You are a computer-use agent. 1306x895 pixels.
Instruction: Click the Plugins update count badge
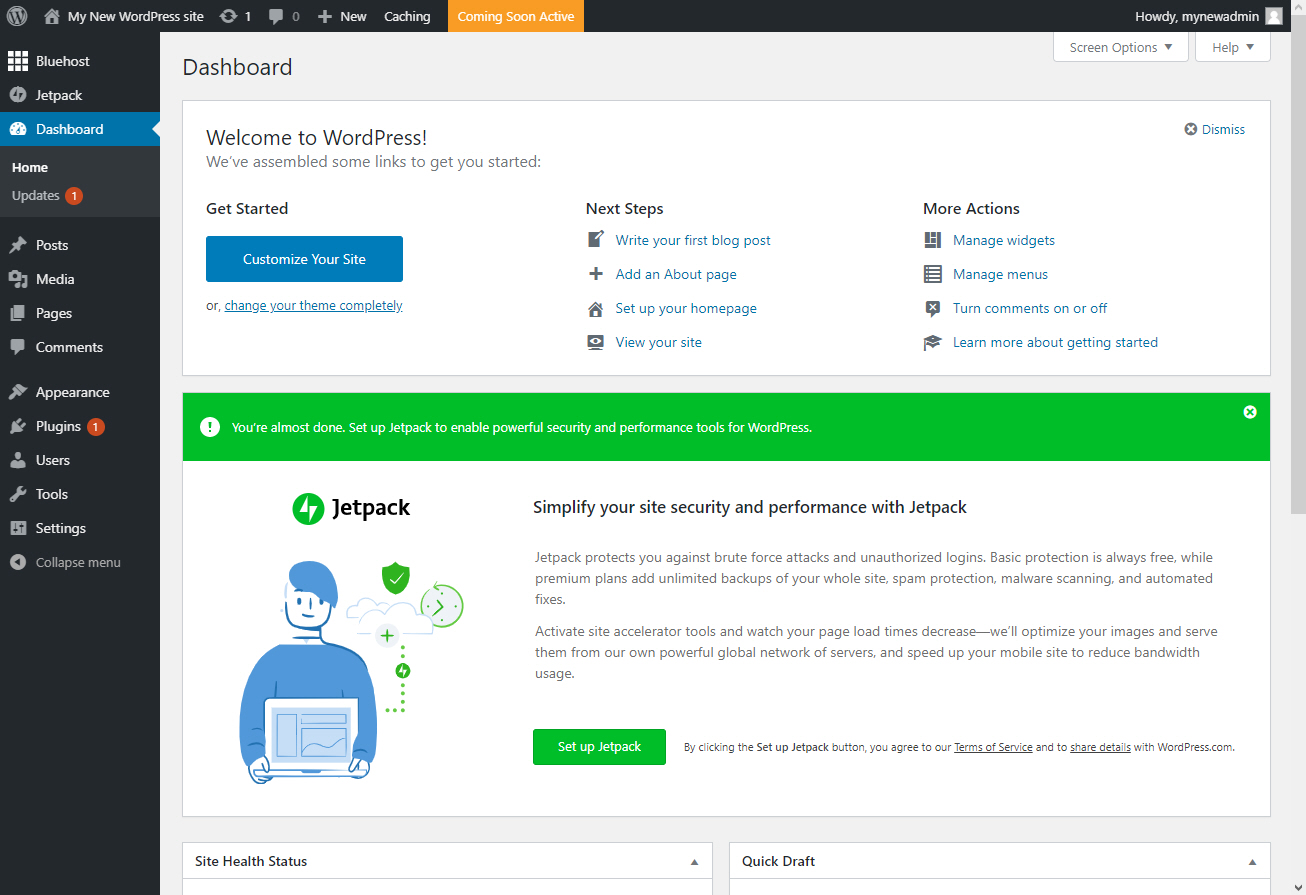(95, 427)
